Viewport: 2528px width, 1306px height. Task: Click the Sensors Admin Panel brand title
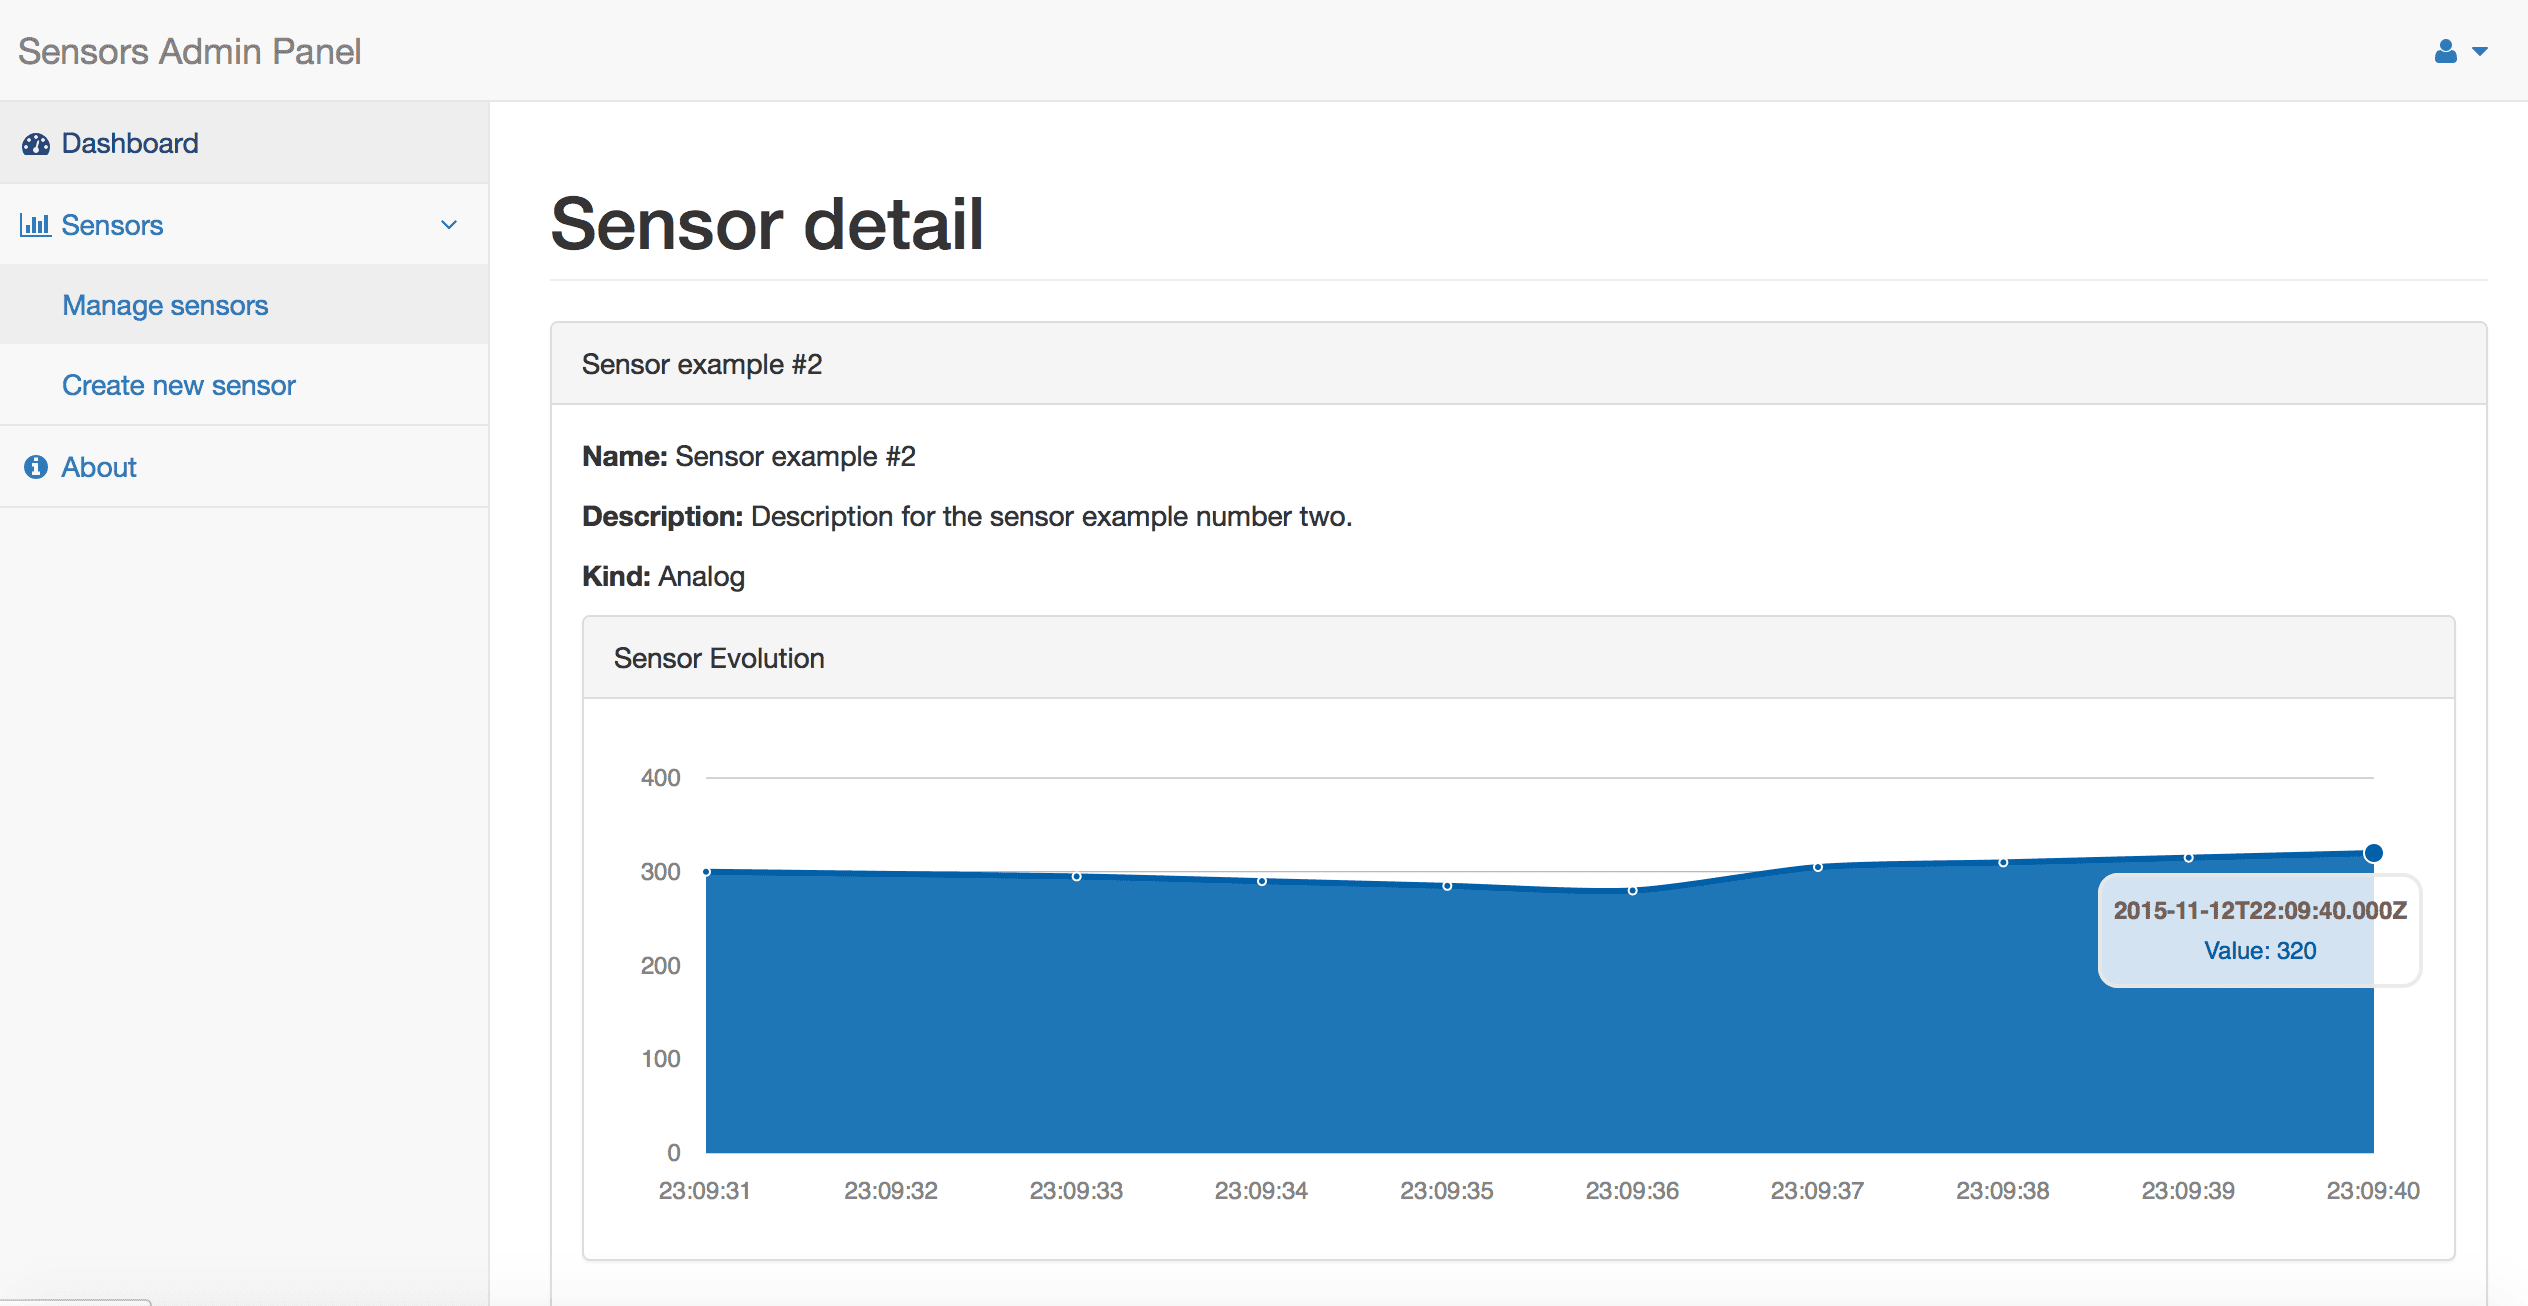click(x=188, y=51)
